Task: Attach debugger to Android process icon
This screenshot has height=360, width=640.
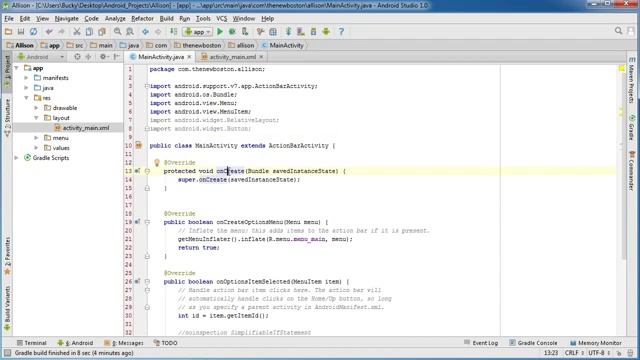Action: [x=245, y=31]
